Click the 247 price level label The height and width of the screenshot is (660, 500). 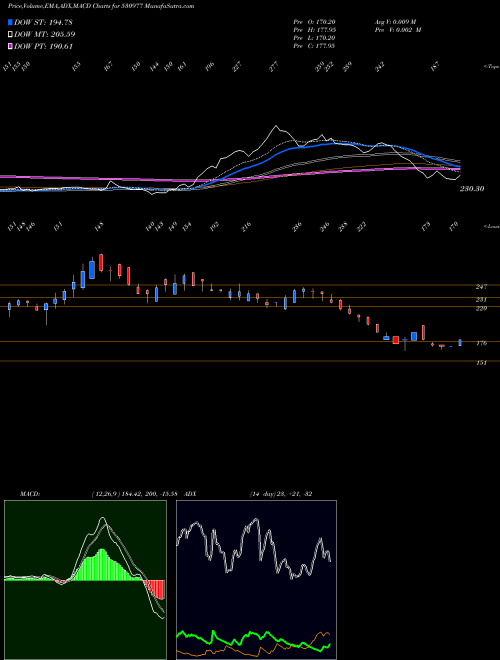tap(481, 287)
